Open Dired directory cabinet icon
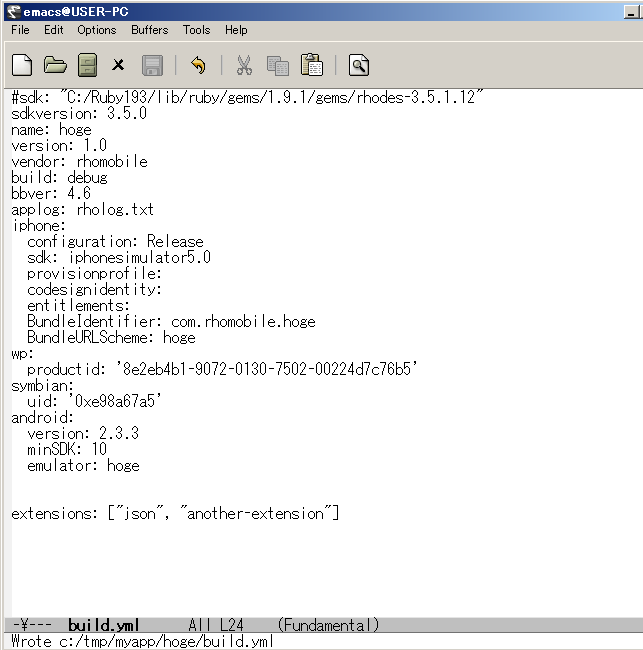 click(x=87, y=65)
